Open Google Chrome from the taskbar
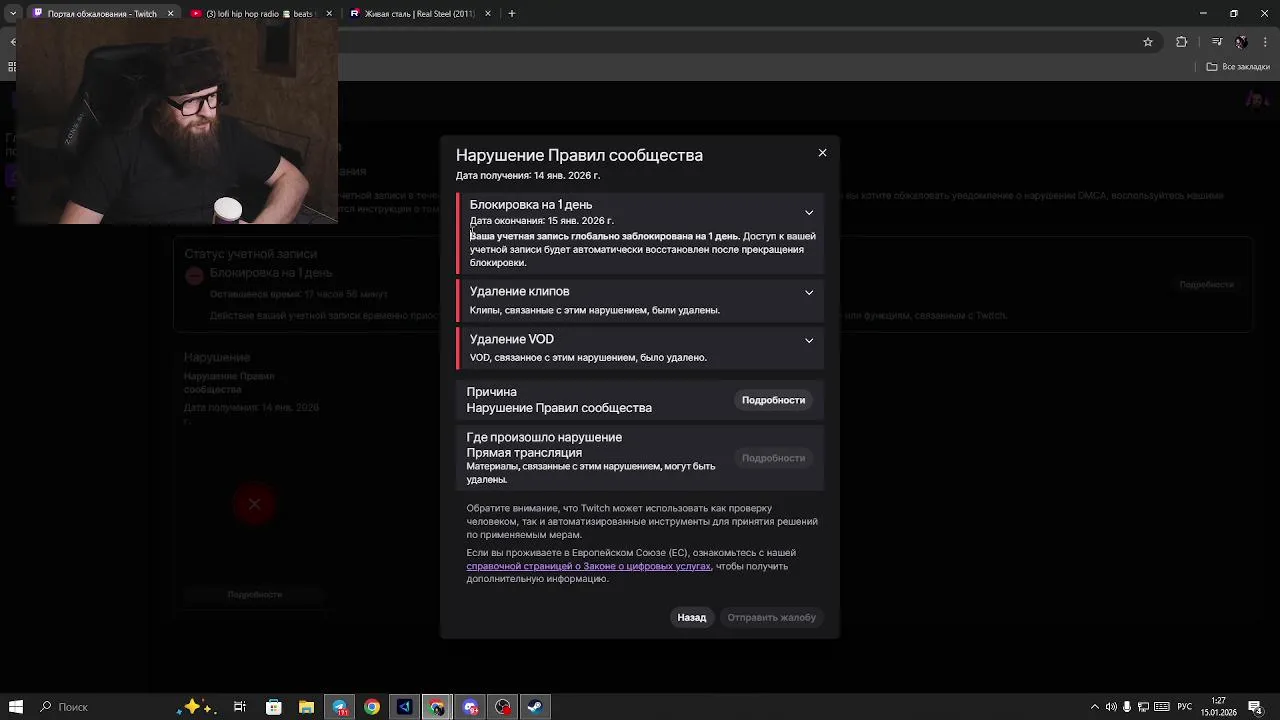1280x720 pixels. [372, 707]
